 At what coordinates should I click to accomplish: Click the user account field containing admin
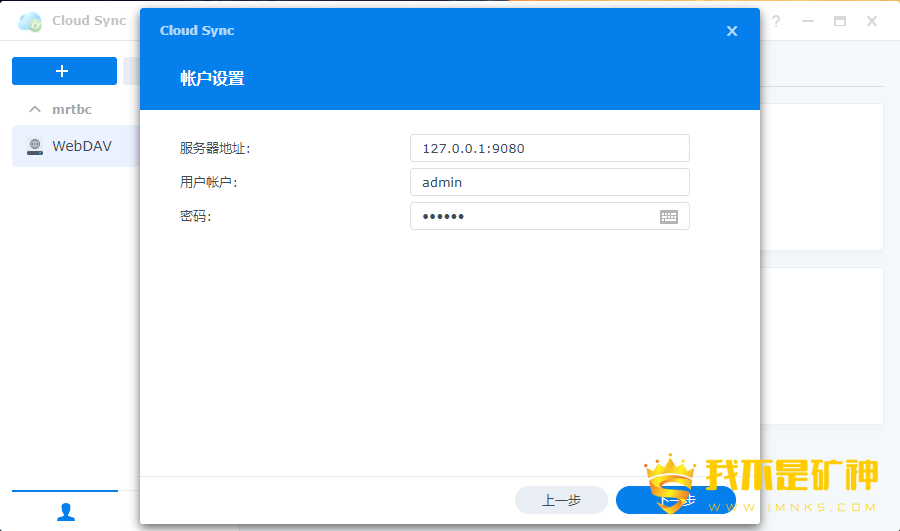coord(549,182)
